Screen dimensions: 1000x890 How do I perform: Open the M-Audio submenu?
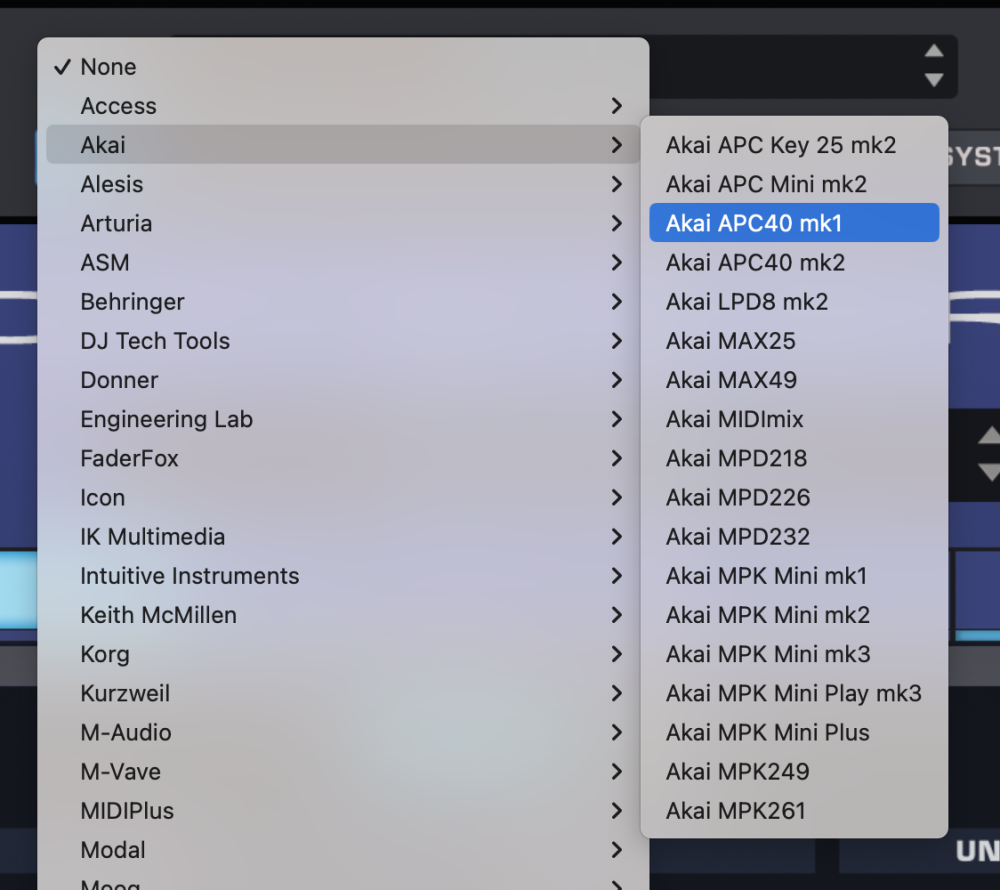(126, 733)
